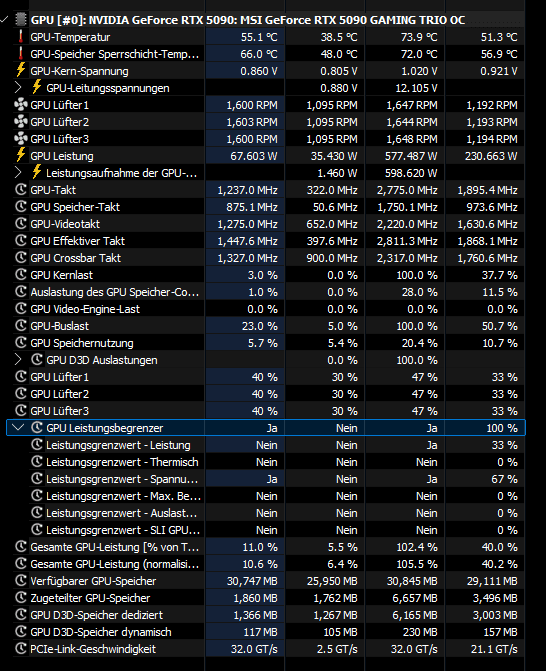546x671 pixels.
Task: Click lightning icon beside GPU-Kern-Spannung
Action: pos(21,71)
